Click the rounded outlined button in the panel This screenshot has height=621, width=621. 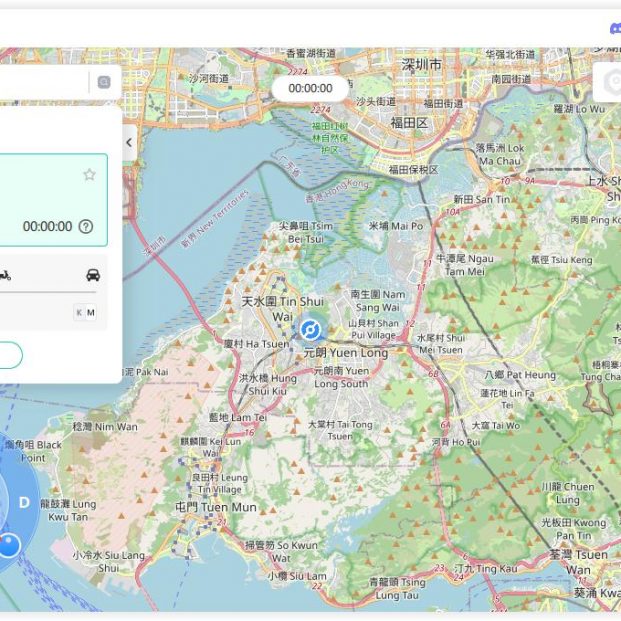click(x=8, y=355)
